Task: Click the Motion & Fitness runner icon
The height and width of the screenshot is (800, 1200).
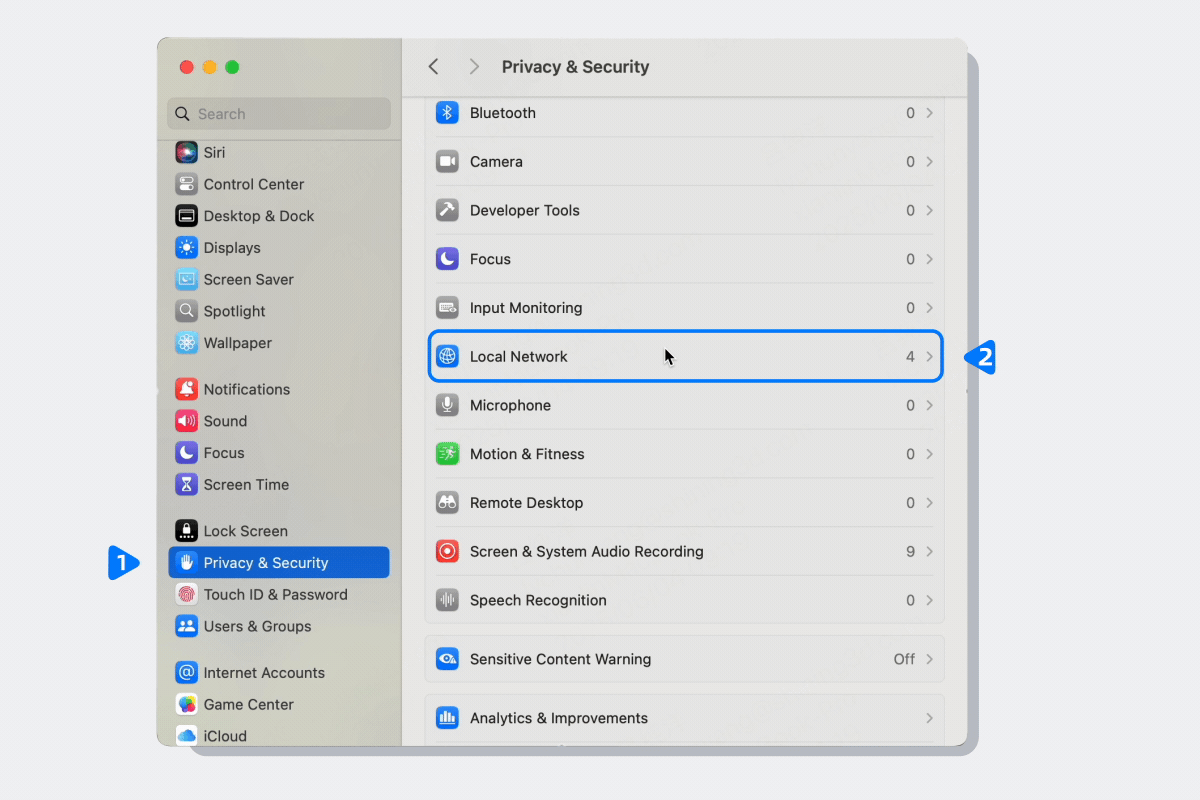Action: pos(447,454)
